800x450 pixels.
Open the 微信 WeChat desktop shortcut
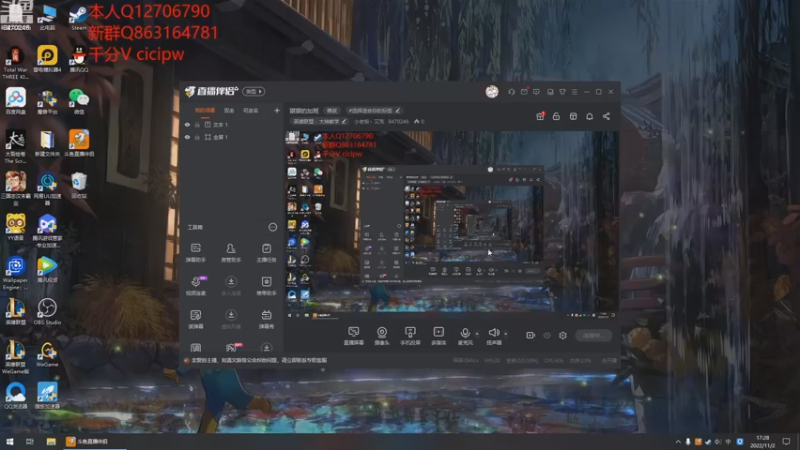point(79,101)
